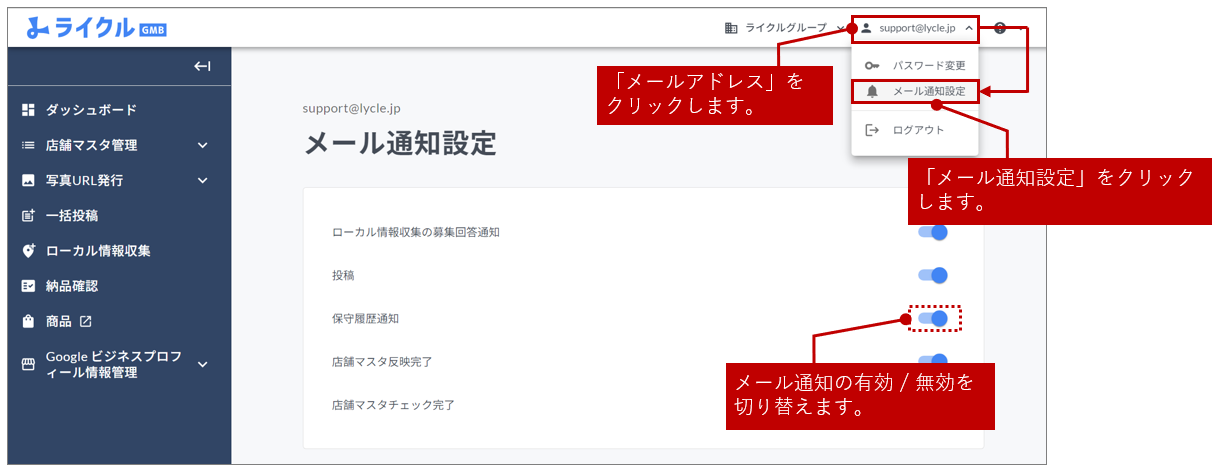Click the ダッシュボード grid icon
This screenshot has width=1216, height=468.
click(28, 110)
